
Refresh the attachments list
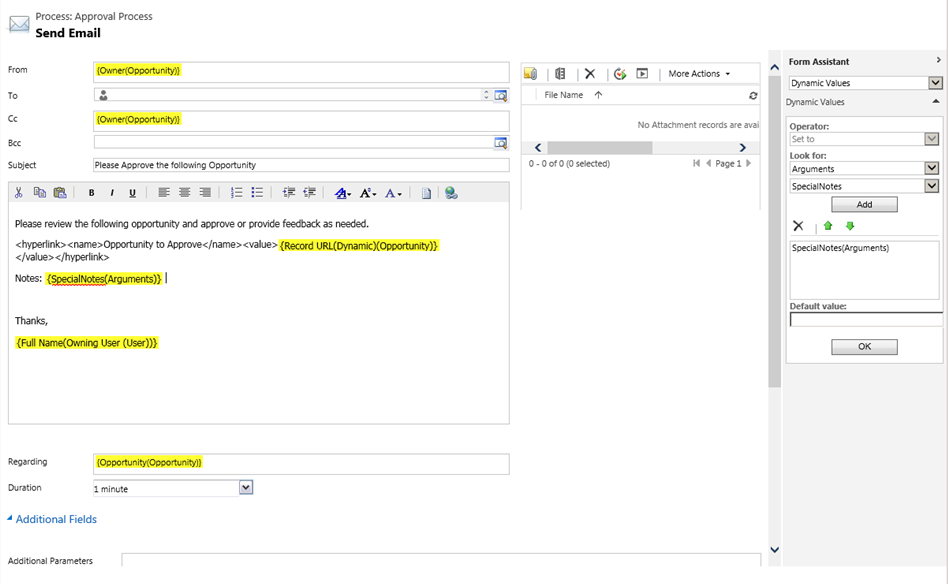click(x=753, y=95)
